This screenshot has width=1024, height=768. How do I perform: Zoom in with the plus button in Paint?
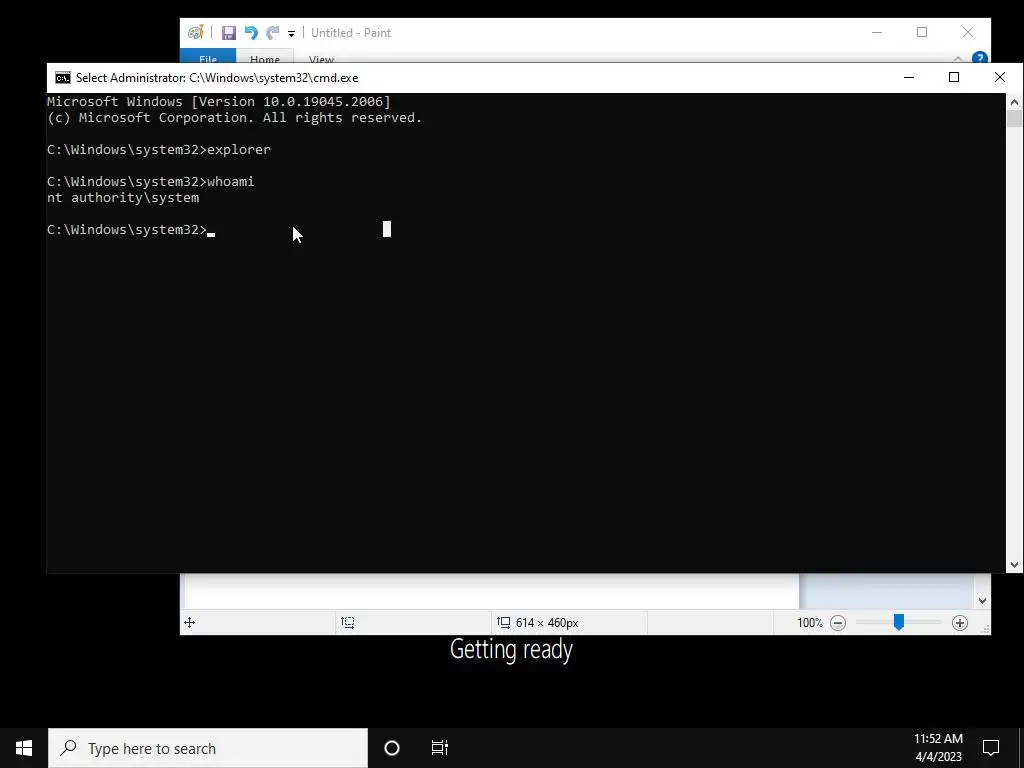(959, 623)
